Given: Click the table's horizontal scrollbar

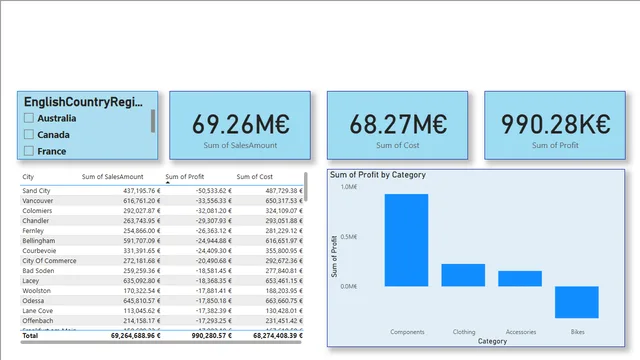Looking at the screenshot, I should click(x=161, y=342).
